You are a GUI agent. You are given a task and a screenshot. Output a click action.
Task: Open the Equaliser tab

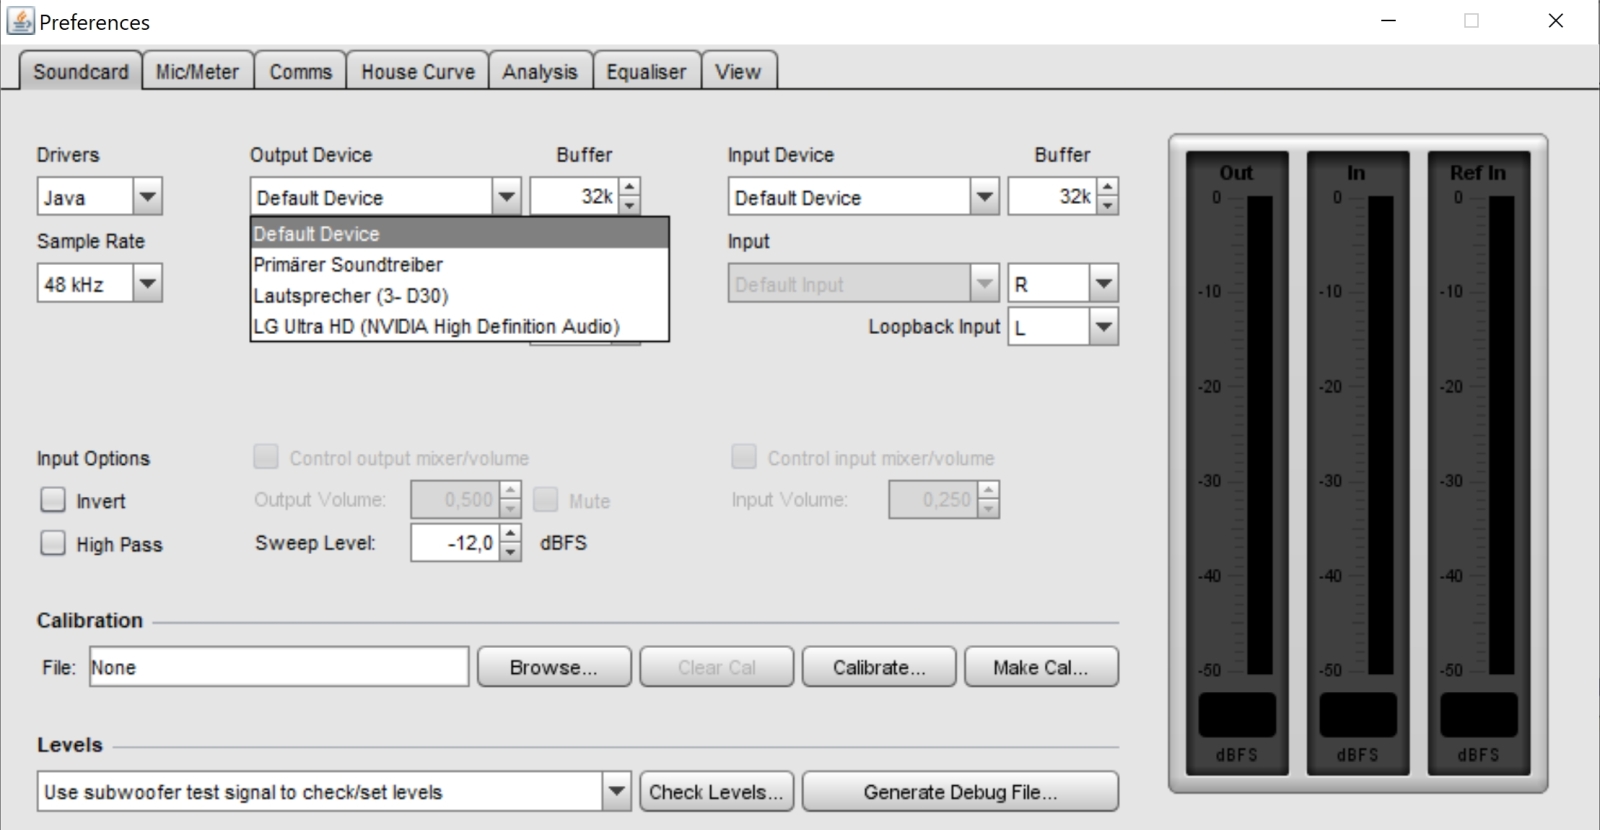coord(646,72)
